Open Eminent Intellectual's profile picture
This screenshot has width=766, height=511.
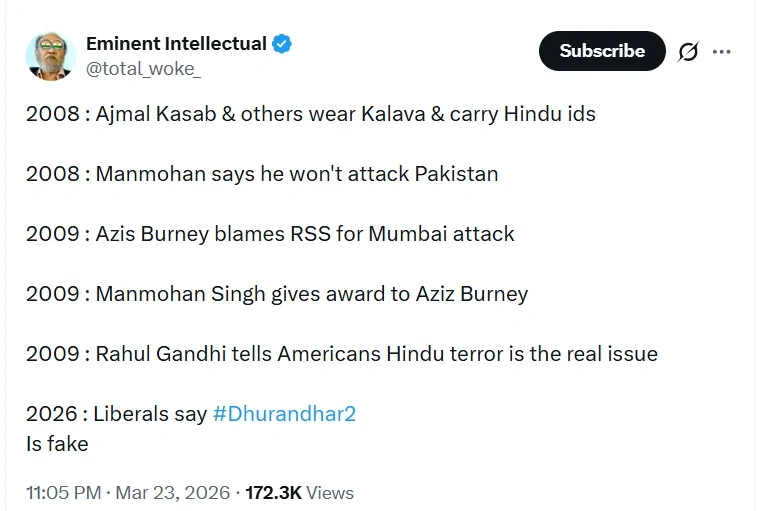point(51,55)
